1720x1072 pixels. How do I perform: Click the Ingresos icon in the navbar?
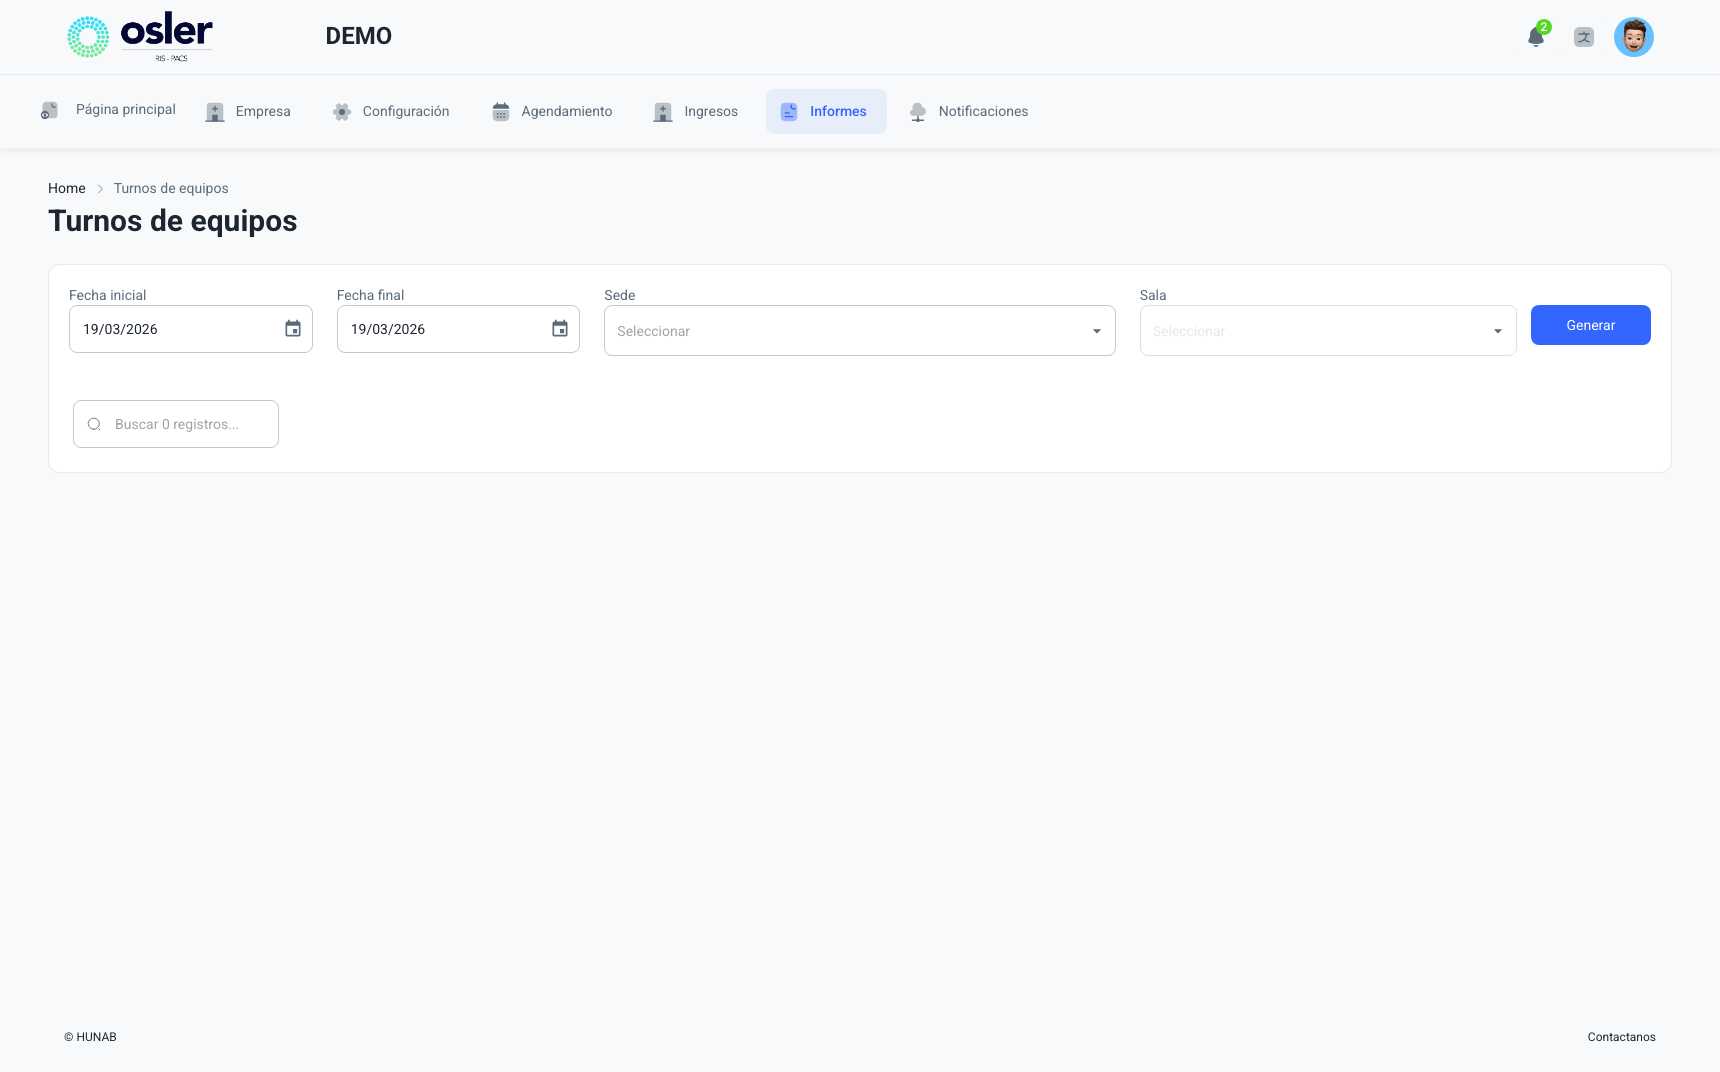click(663, 111)
